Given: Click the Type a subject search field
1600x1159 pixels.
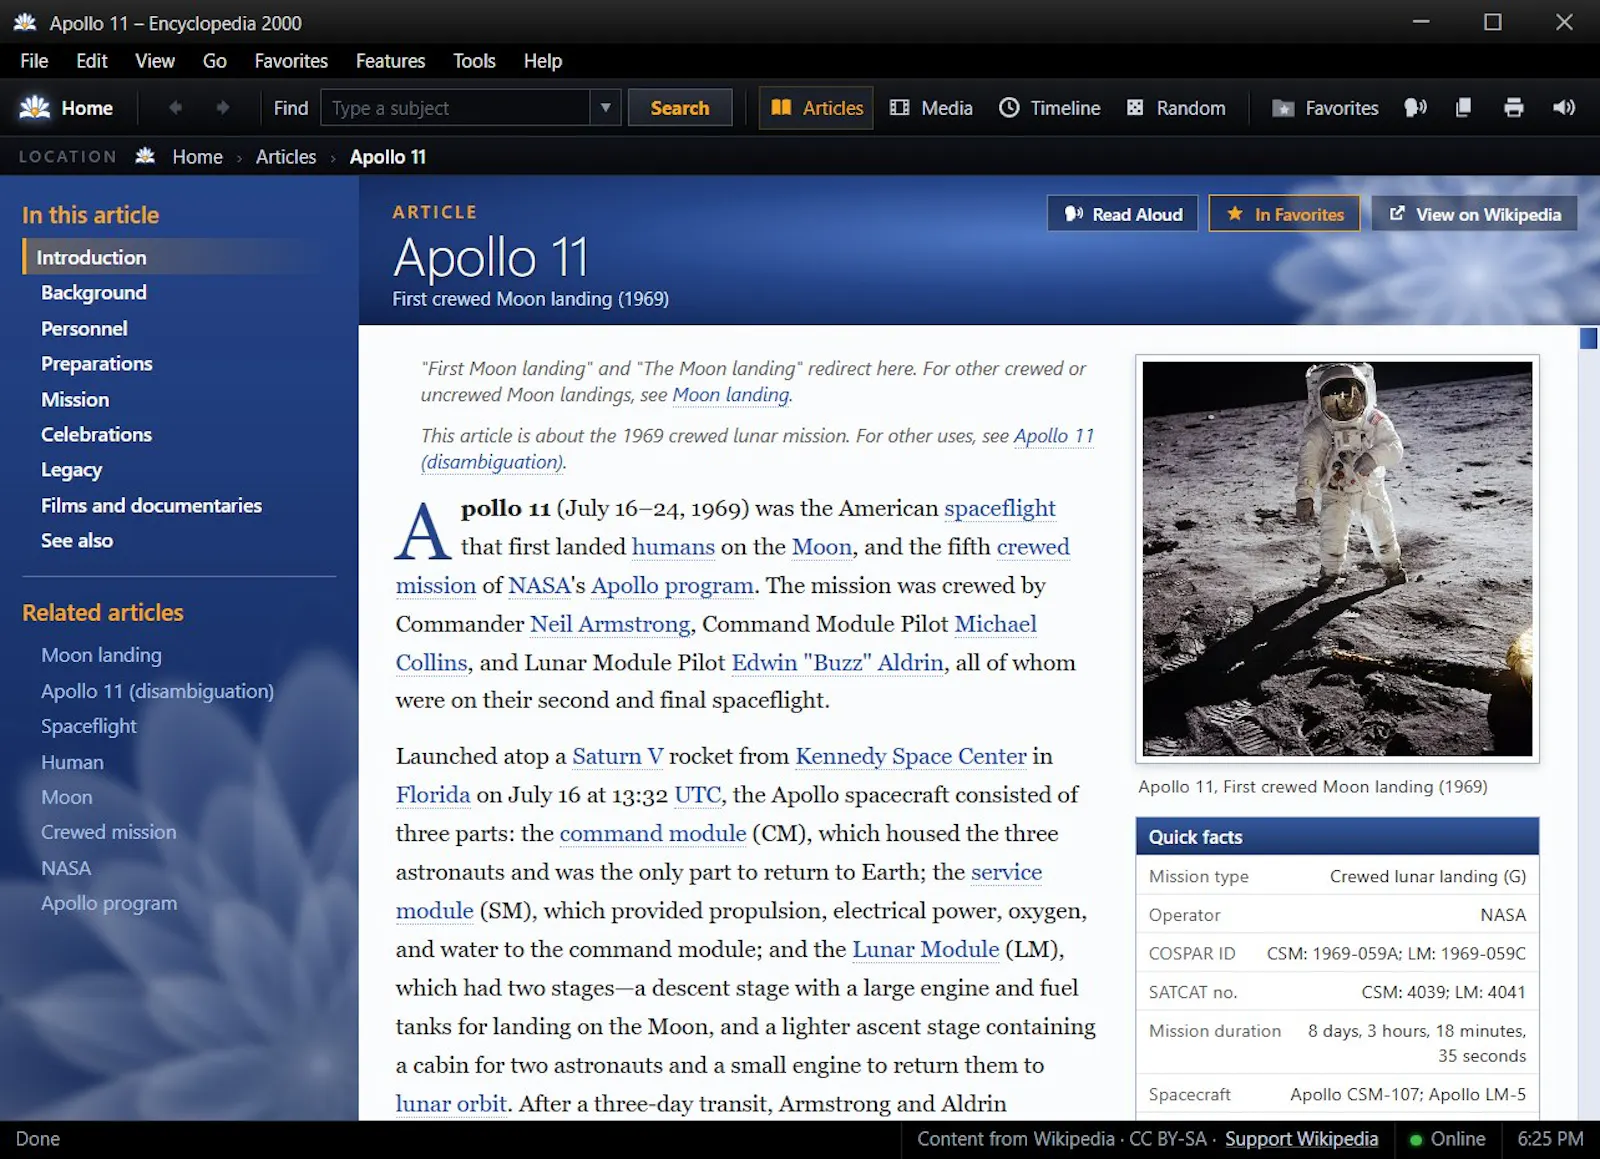Looking at the screenshot, I should [456, 108].
